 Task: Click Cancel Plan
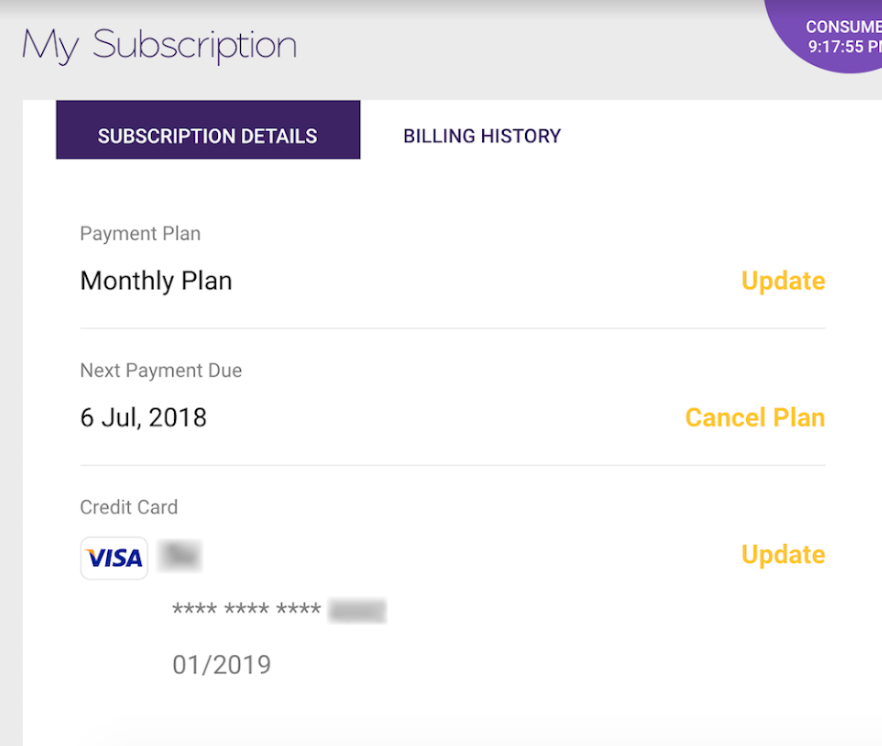click(x=754, y=417)
